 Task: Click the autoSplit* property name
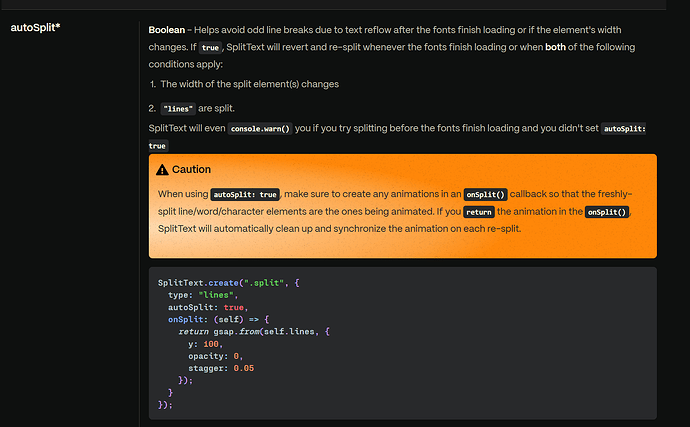tap(35, 27)
